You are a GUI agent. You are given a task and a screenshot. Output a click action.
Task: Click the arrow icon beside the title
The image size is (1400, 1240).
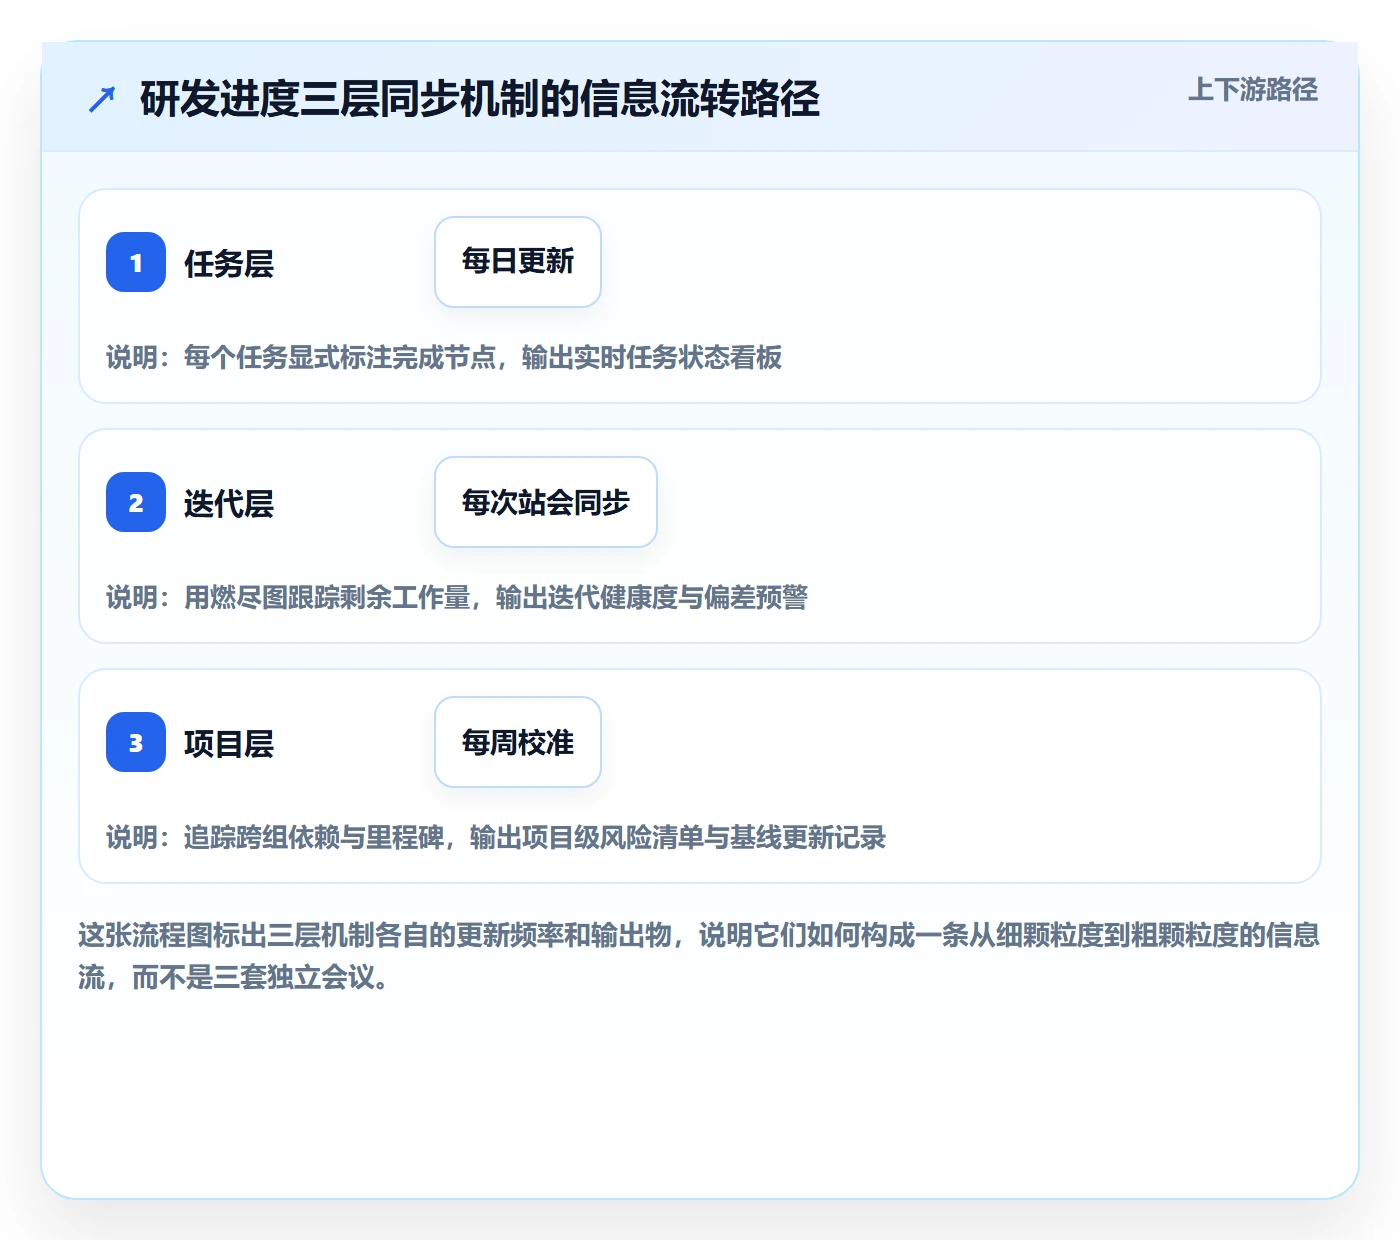pyautogui.click(x=102, y=99)
